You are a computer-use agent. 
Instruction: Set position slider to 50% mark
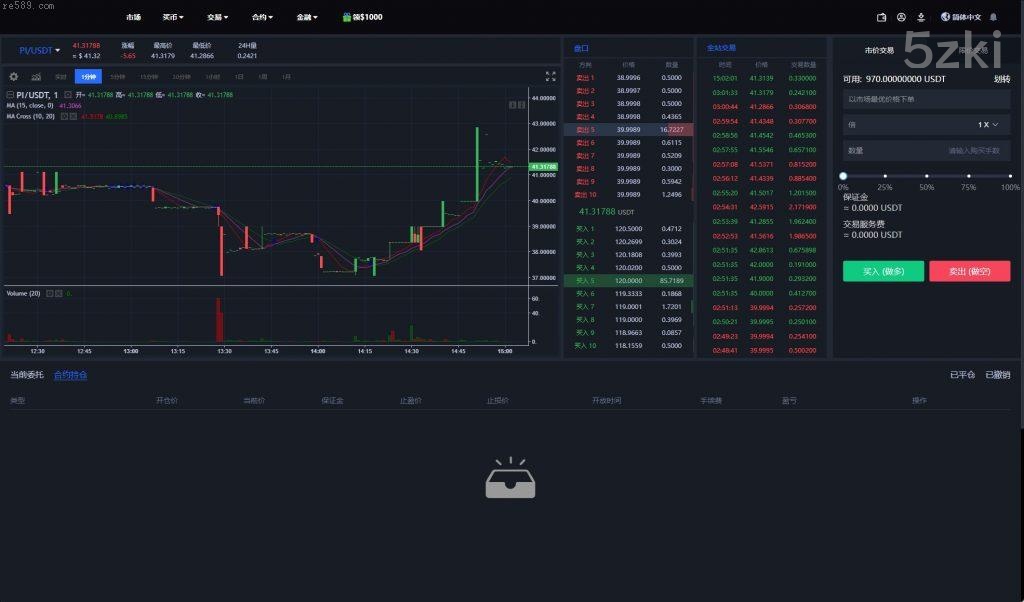tap(927, 176)
